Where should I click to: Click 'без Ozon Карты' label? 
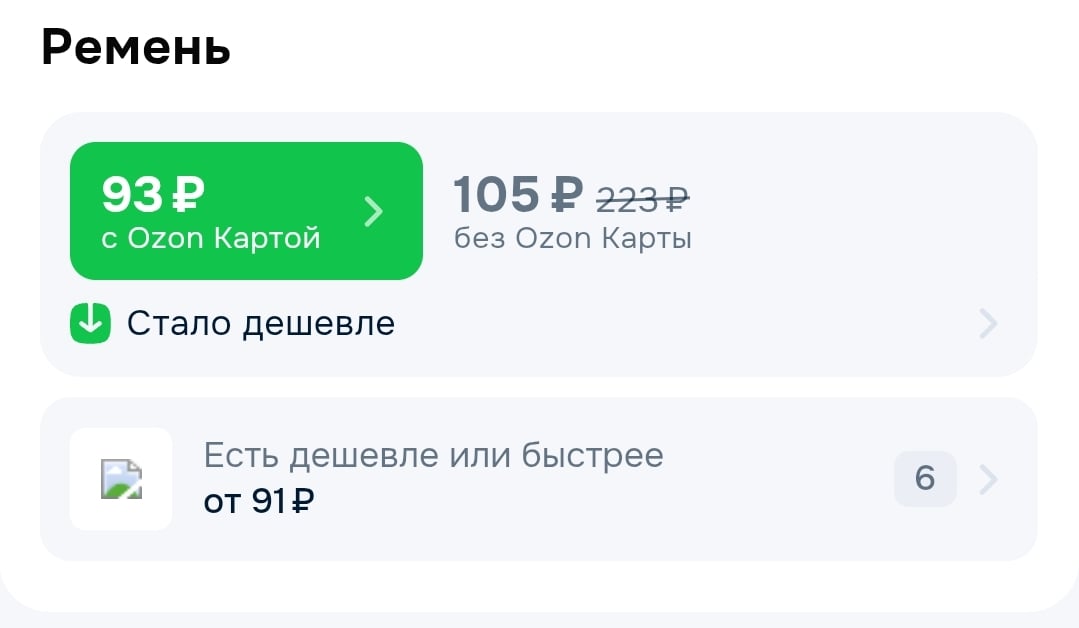[x=572, y=238]
